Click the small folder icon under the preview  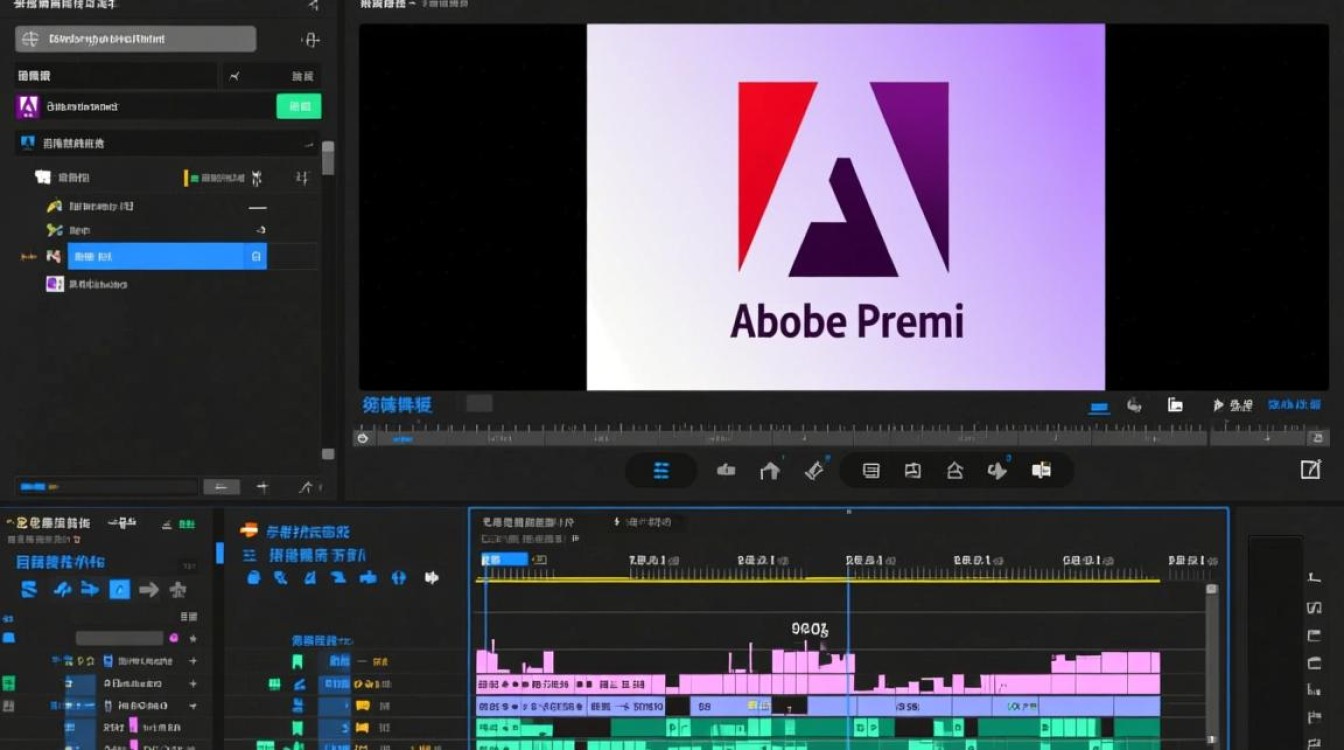coord(1176,405)
